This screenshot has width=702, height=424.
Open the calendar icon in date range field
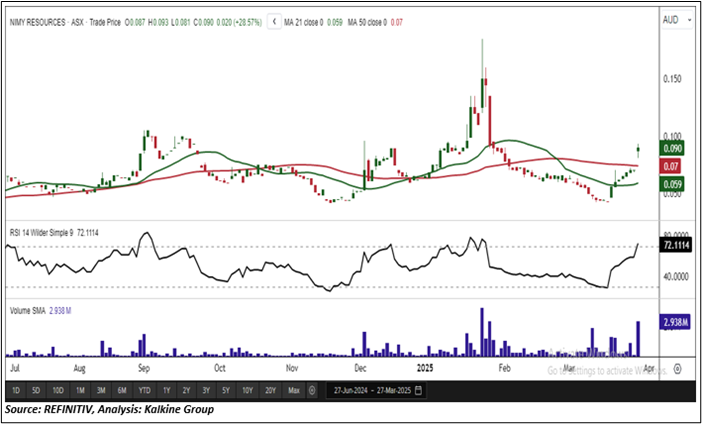(x=418, y=390)
